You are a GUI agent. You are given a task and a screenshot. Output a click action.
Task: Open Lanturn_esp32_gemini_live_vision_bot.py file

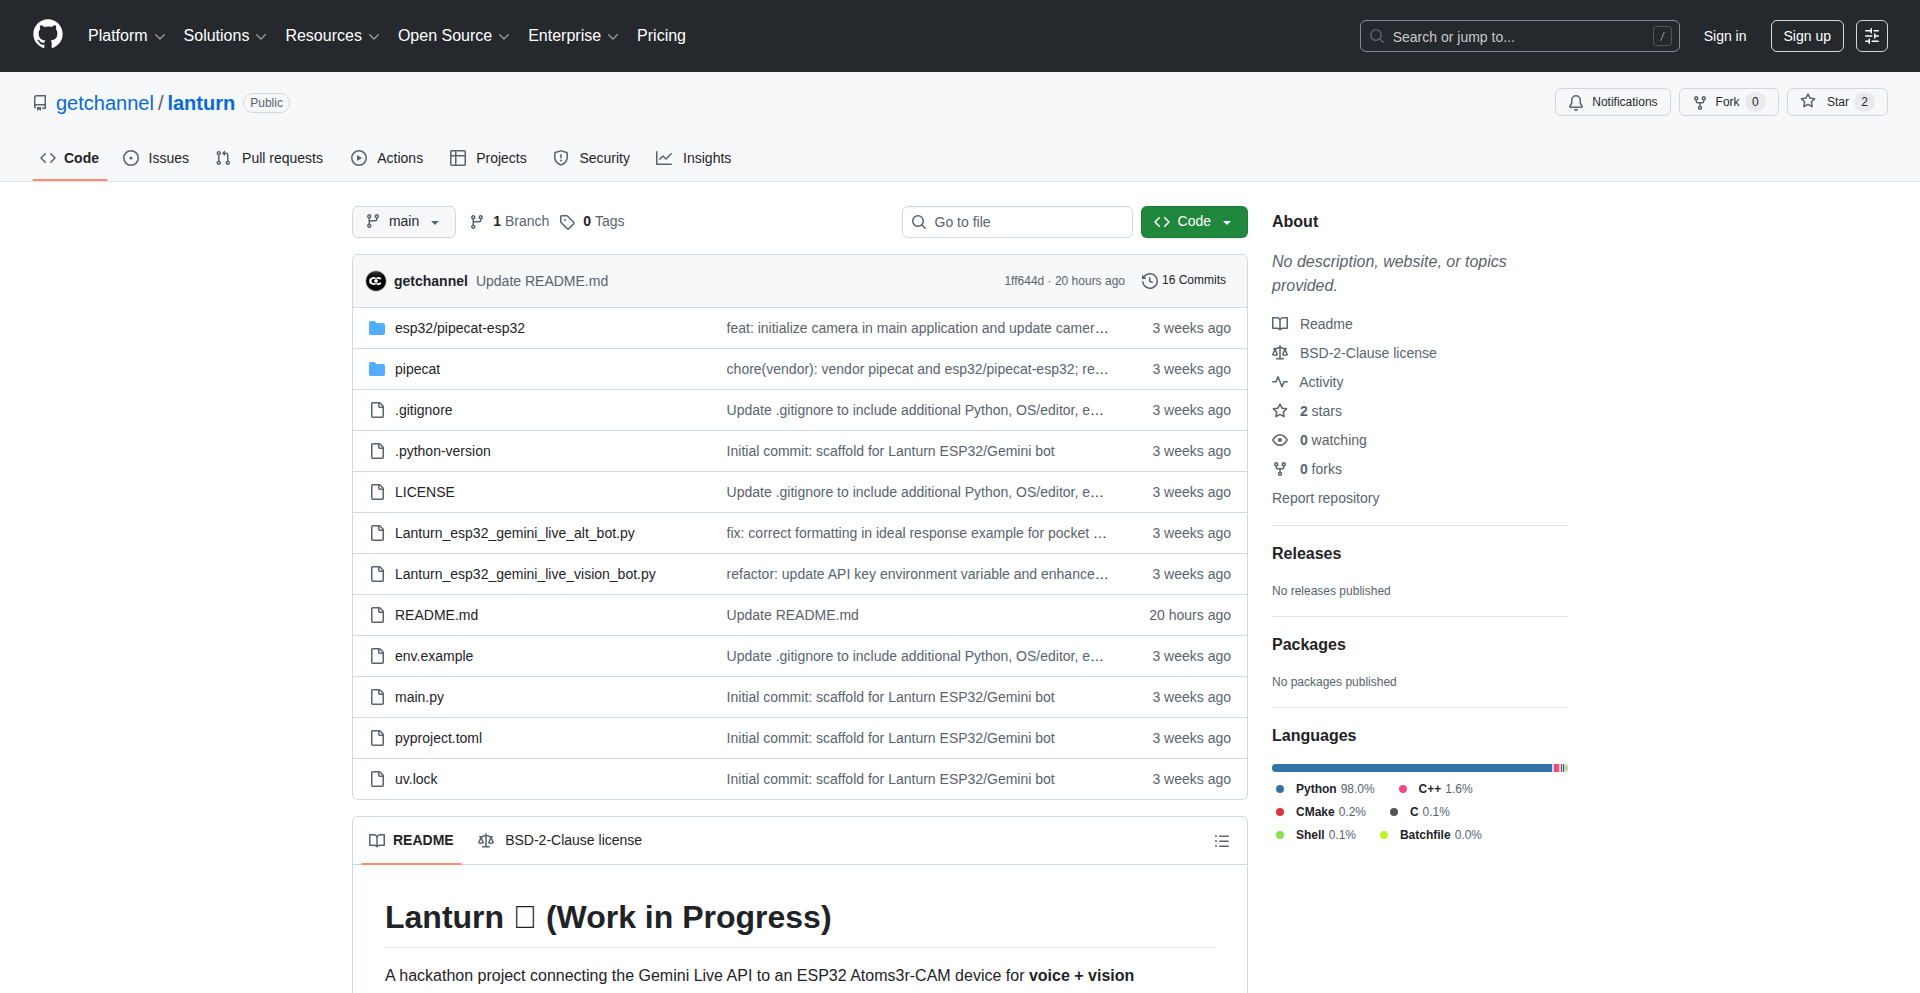point(525,574)
